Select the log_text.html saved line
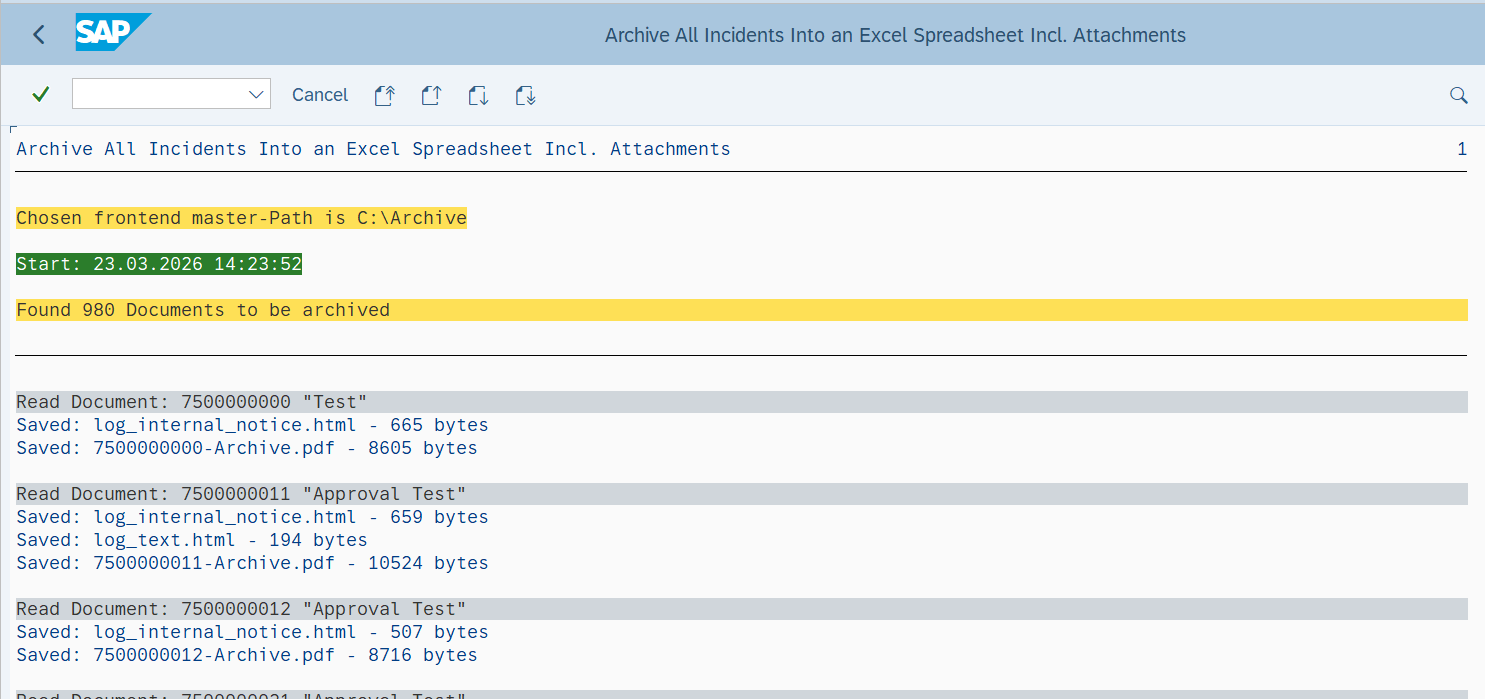Screen dimensions: 1485x699 192,540
